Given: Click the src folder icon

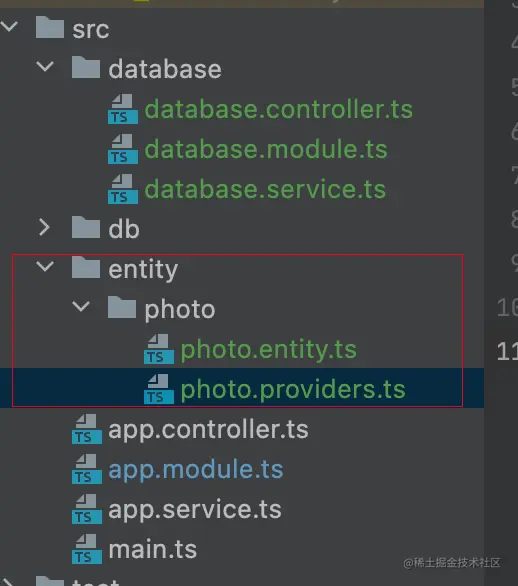Looking at the screenshot, I should tap(50, 27).
